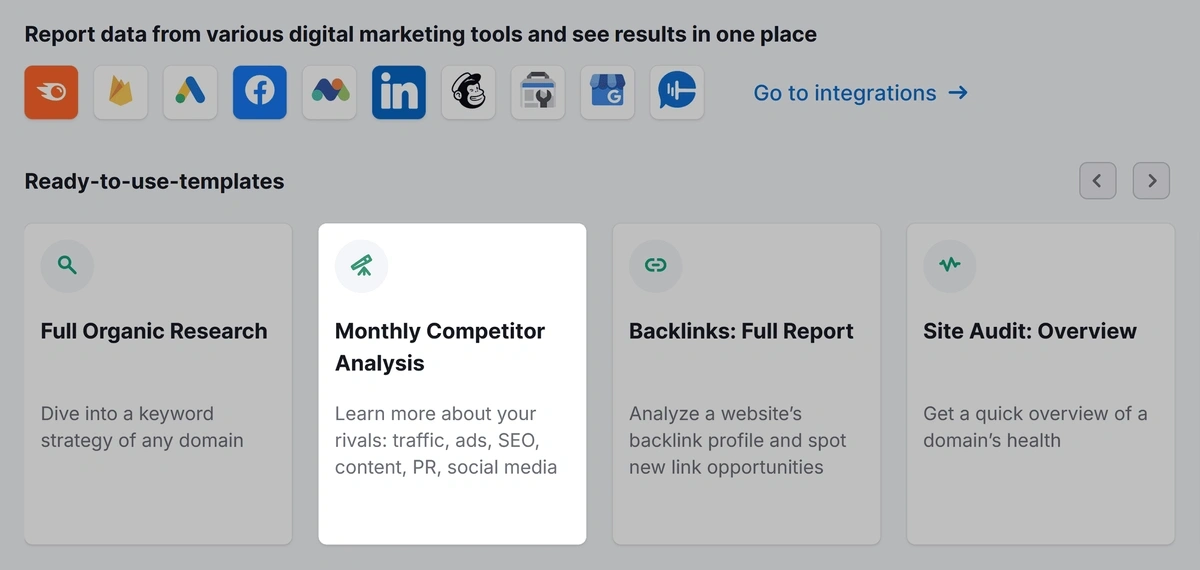Screen dimensions: 1200x570
Task: Click the magnifier icon on Organic Research
Action: coord(67,266)
